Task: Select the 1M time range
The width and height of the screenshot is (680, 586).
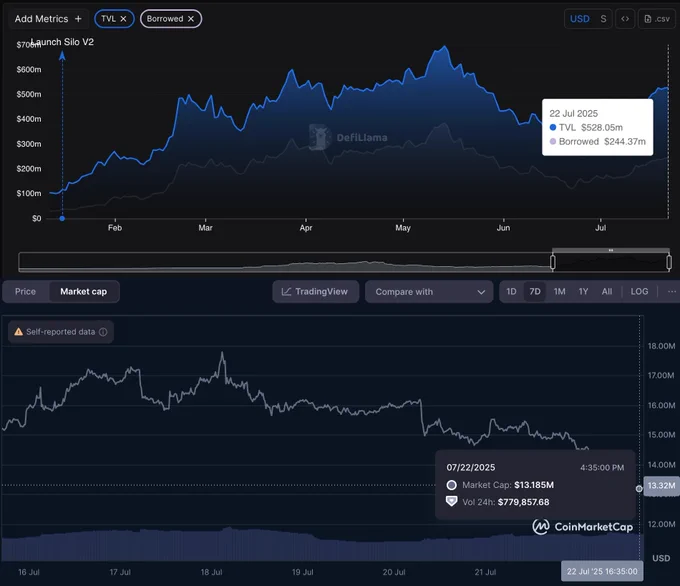Action: 559,291
